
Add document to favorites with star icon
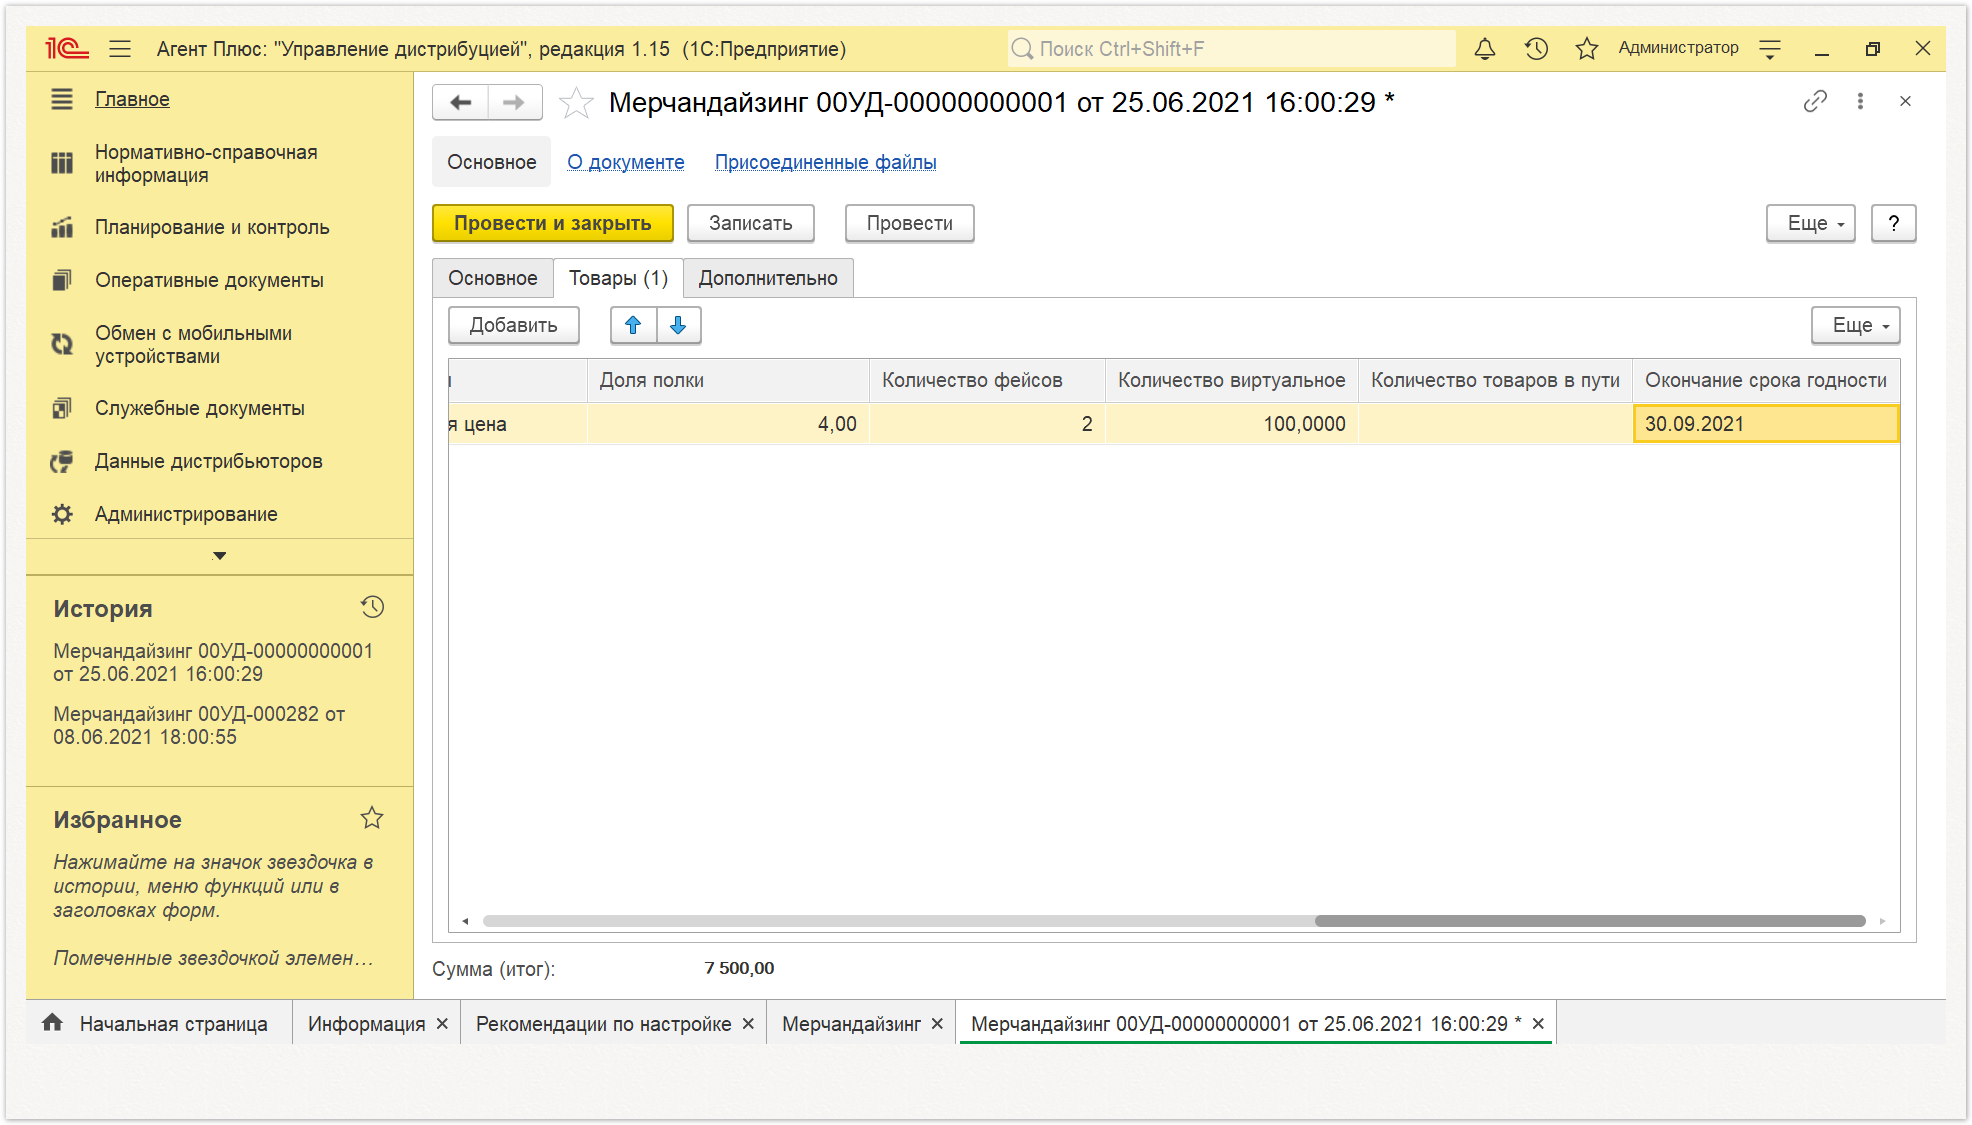point(576,102)
